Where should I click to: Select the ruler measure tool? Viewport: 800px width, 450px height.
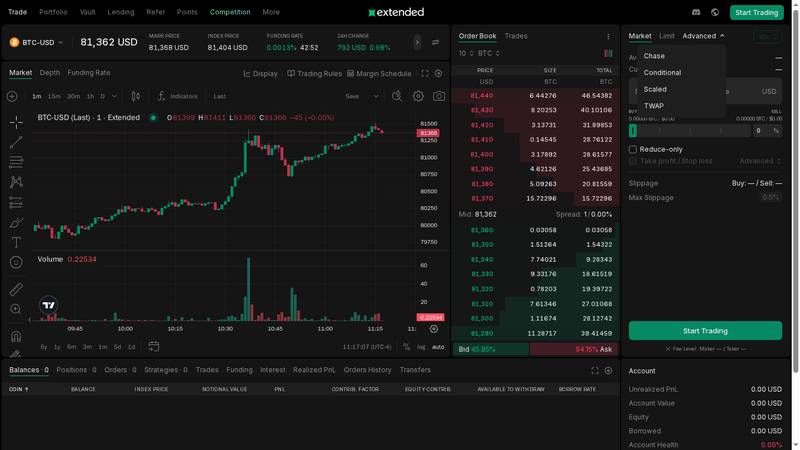(x=16, y=289)
